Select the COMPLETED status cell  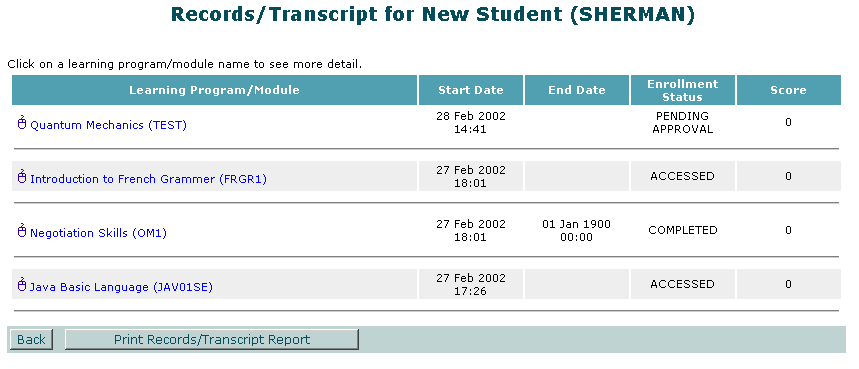(x=683, y=230)
